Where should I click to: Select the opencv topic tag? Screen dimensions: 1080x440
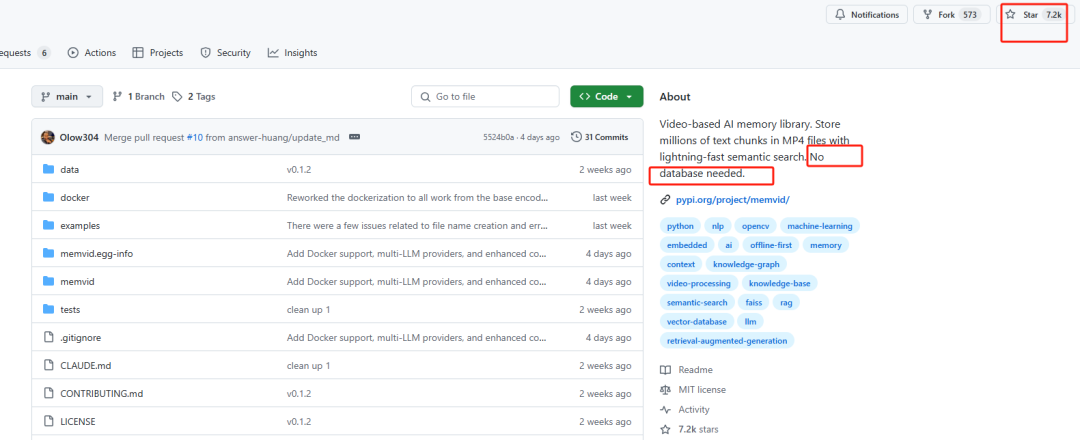[x=755, y=226]
